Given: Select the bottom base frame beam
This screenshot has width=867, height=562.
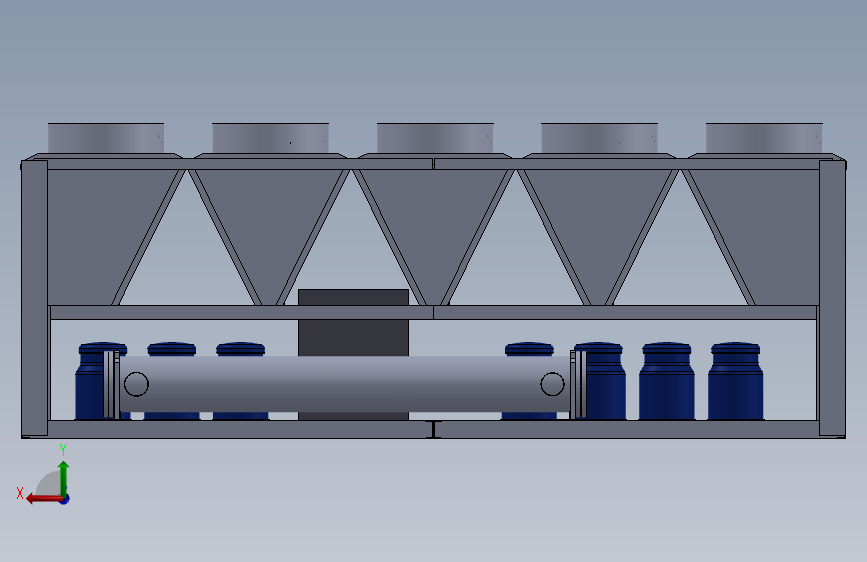Looking at the screenshot, I should pyautogui.click(x=434, y=429).
